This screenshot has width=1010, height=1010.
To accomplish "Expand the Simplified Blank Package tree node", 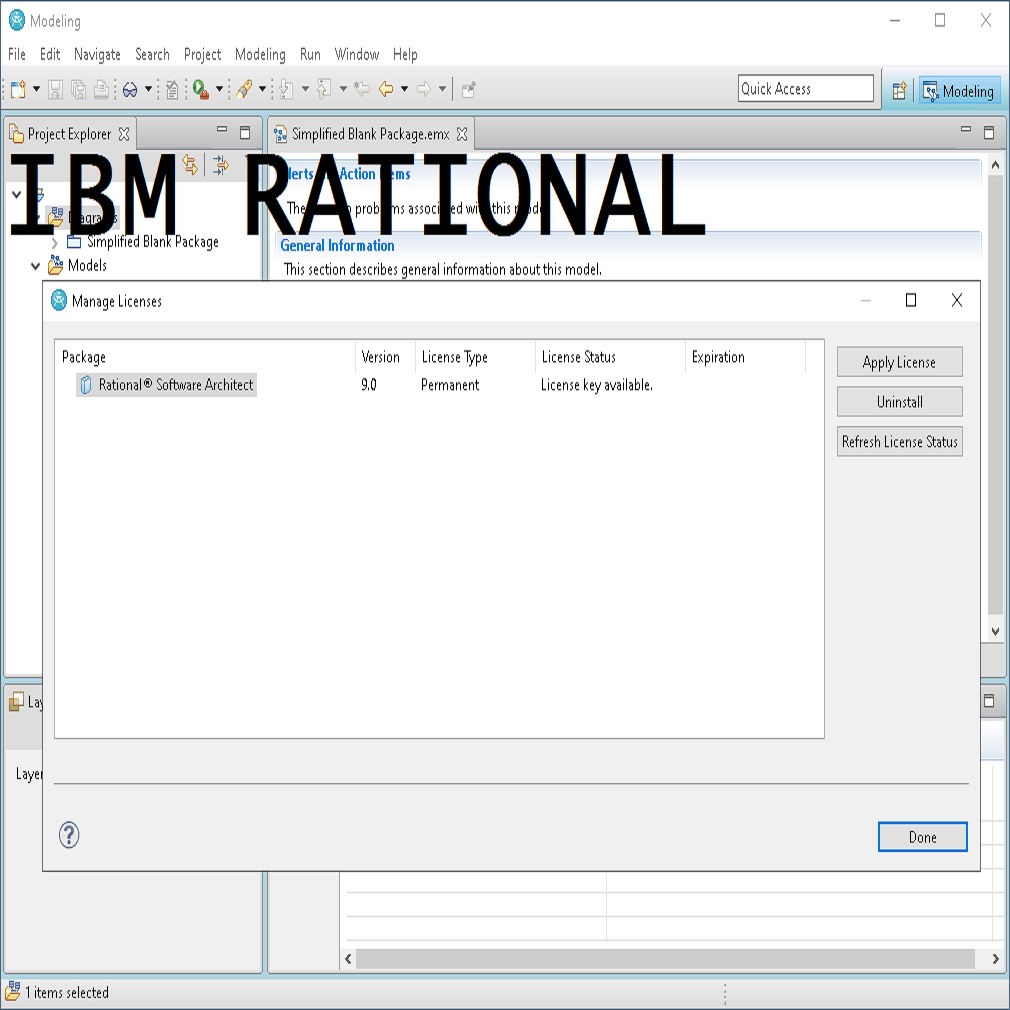I will (55, 241).
